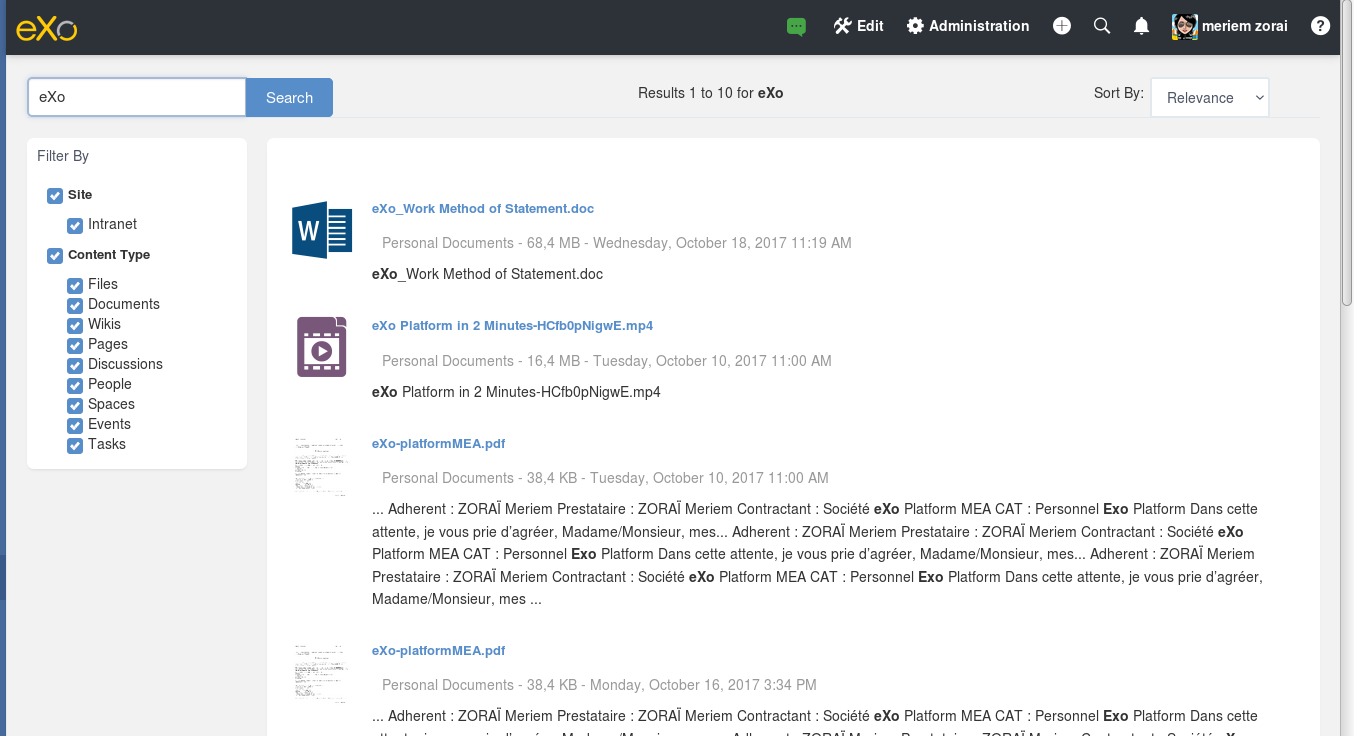Image resolution: width=1354 pixels, height=736 pixels.
Task: Open the Administration menu
Action: point(968,26)
